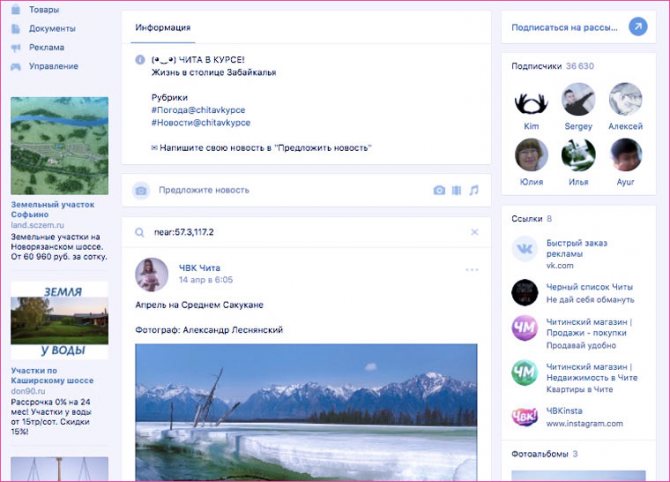This screenshot has width=670, height=482.
Task: Open subscriber Юлия's avatar
Action: (x=531, y=155)
